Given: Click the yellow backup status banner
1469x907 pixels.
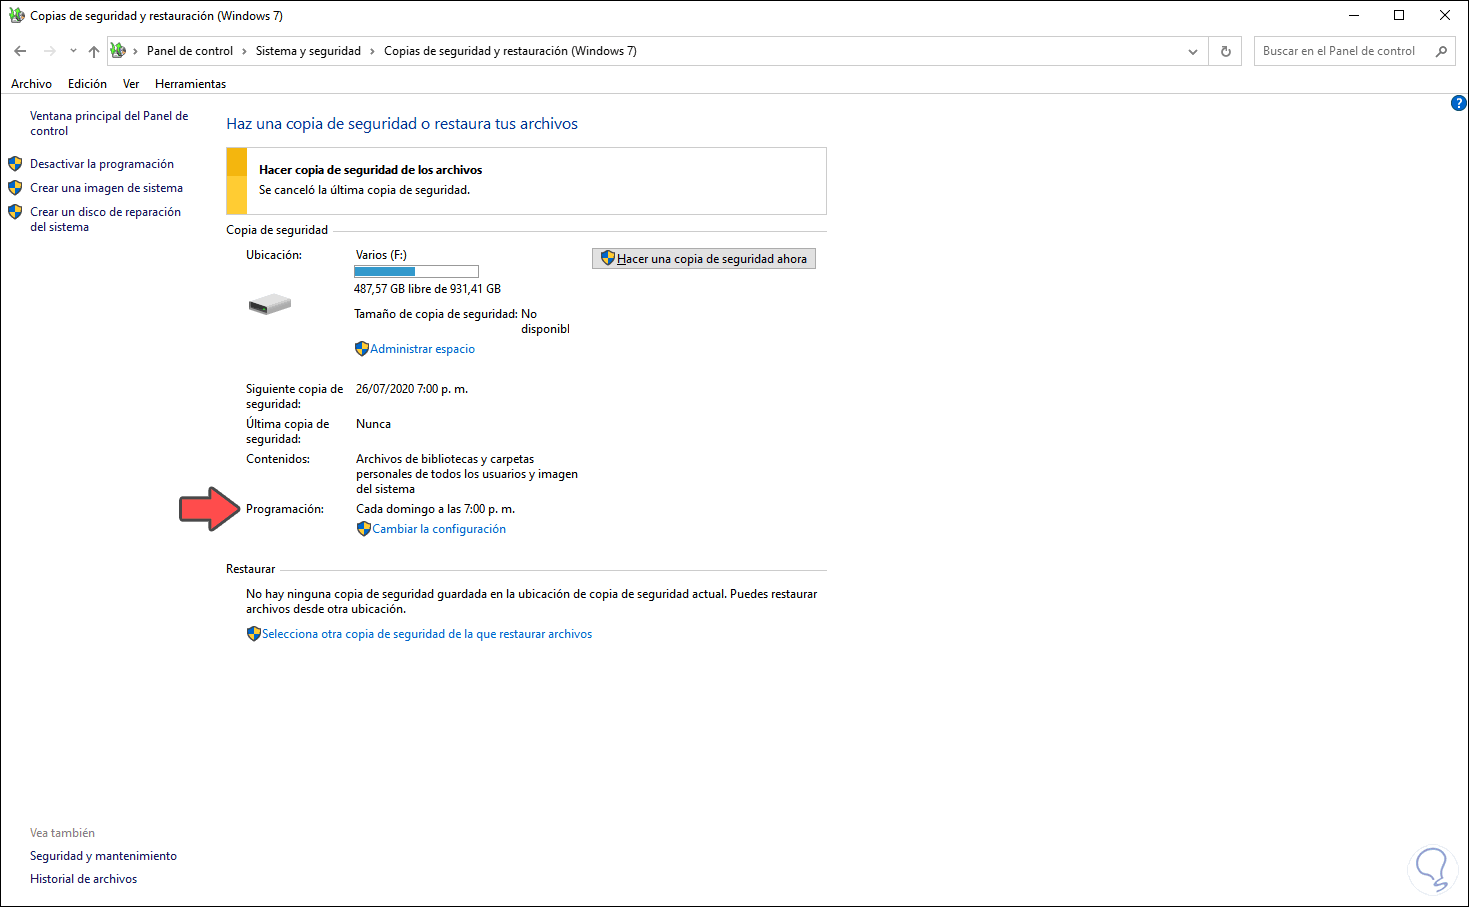Looking at the screenshot, I should pyautogui.click(x=526, y=181).
